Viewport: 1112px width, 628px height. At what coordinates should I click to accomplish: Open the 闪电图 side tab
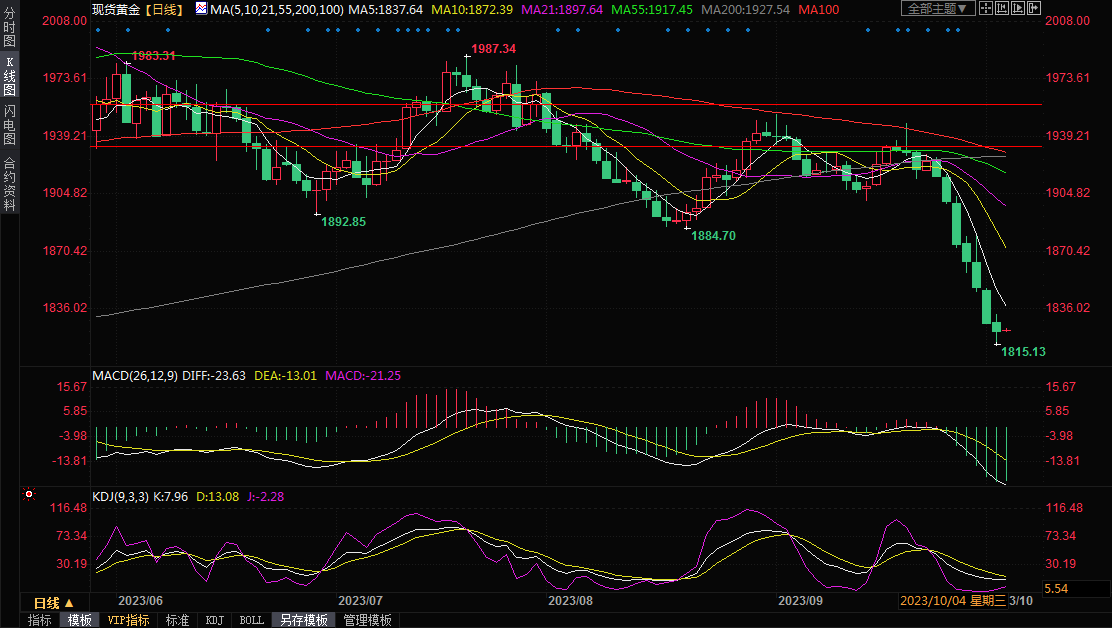coord(9,127)
